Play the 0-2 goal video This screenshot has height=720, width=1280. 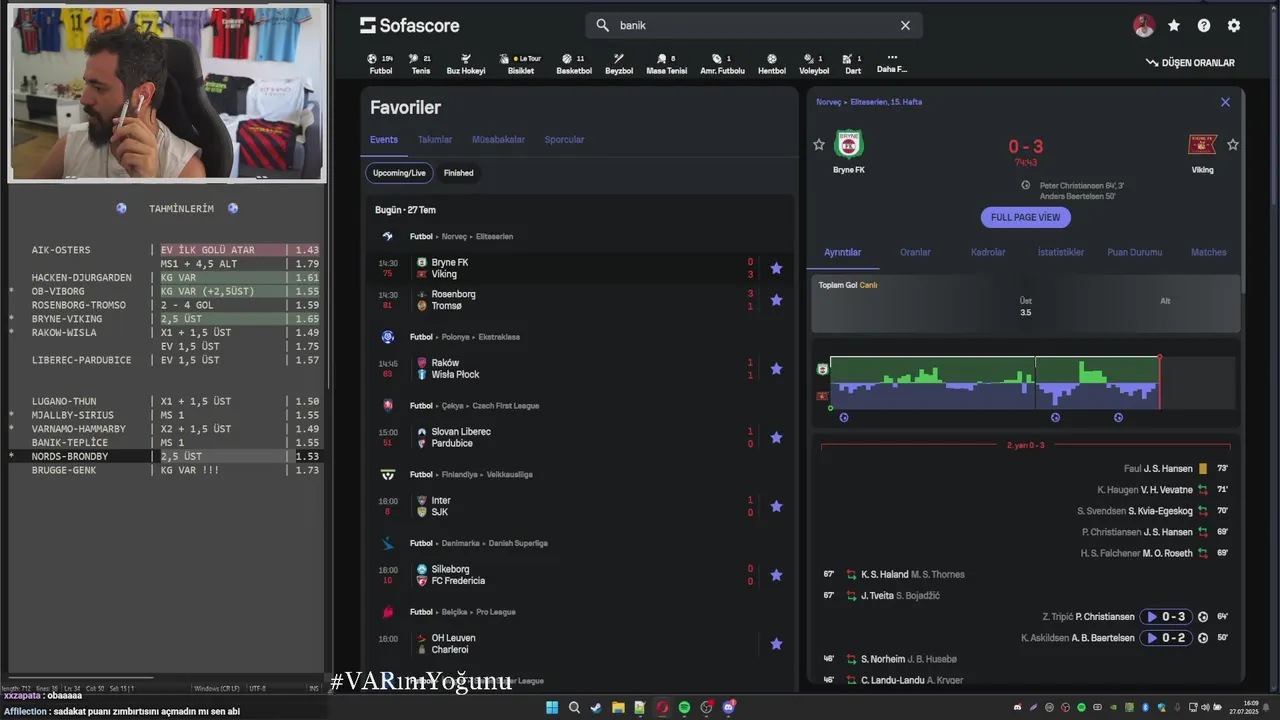(x=1166, y=638)
